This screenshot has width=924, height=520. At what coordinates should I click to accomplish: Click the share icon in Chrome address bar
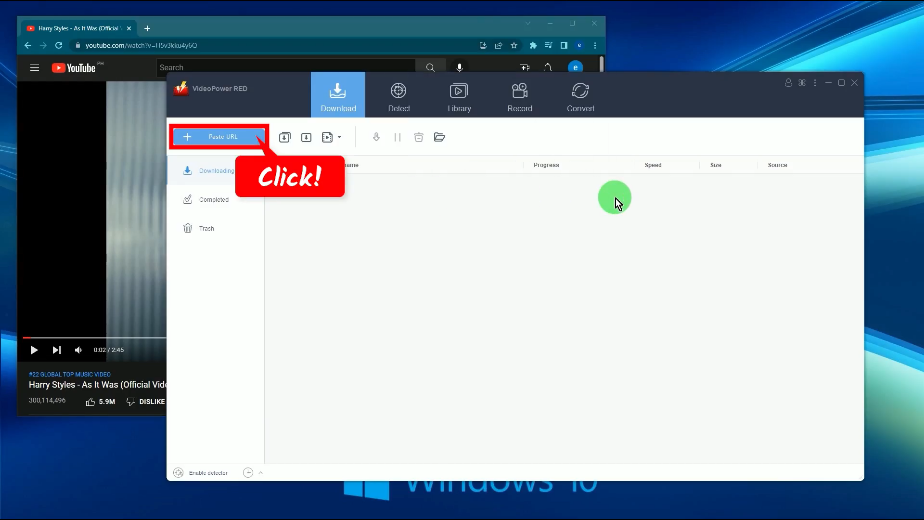499,45
